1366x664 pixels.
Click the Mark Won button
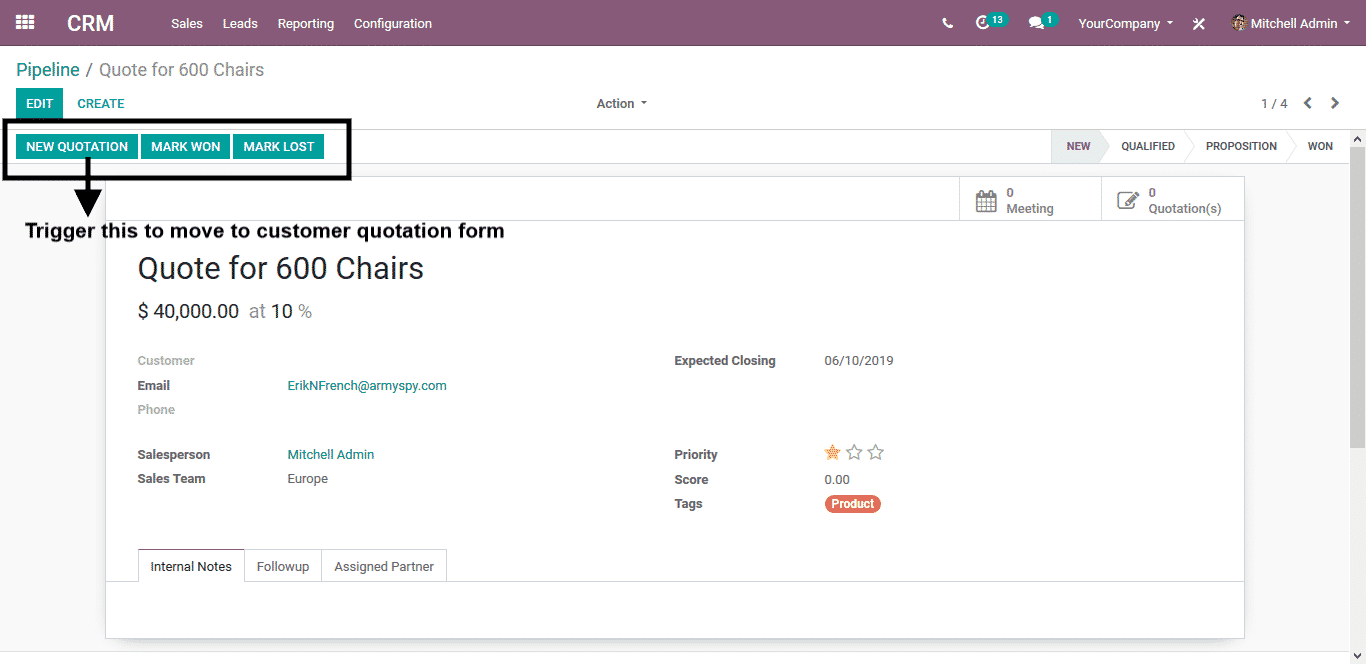185,146
